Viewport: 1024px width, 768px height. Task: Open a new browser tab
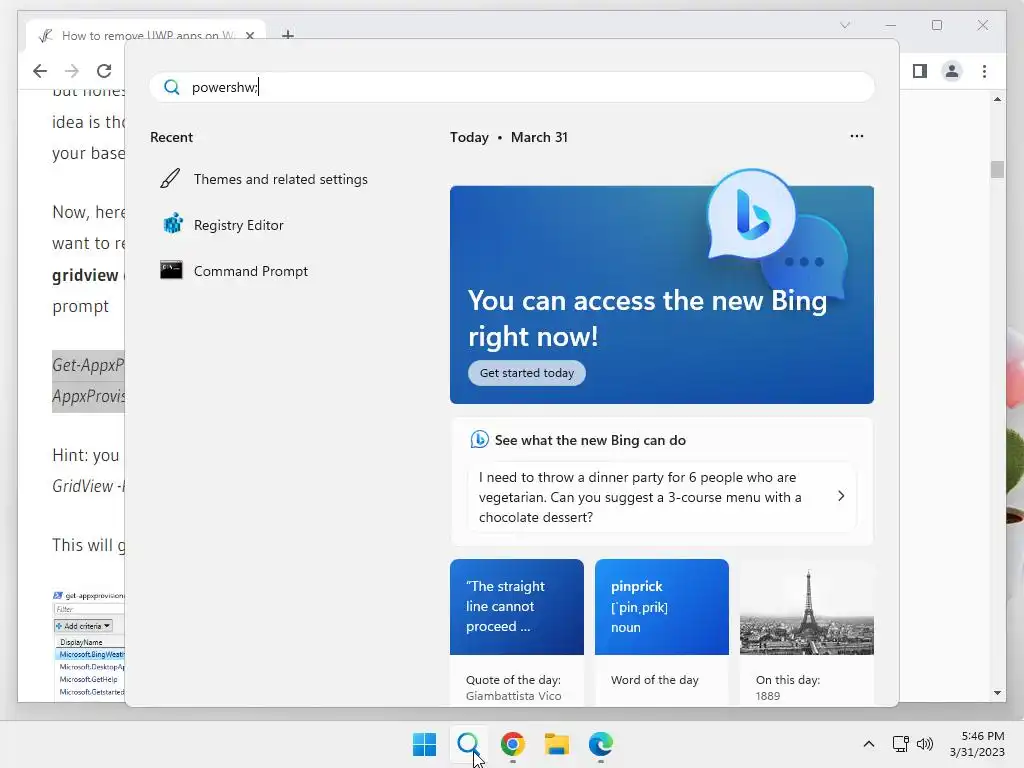[x=287, y=34]
